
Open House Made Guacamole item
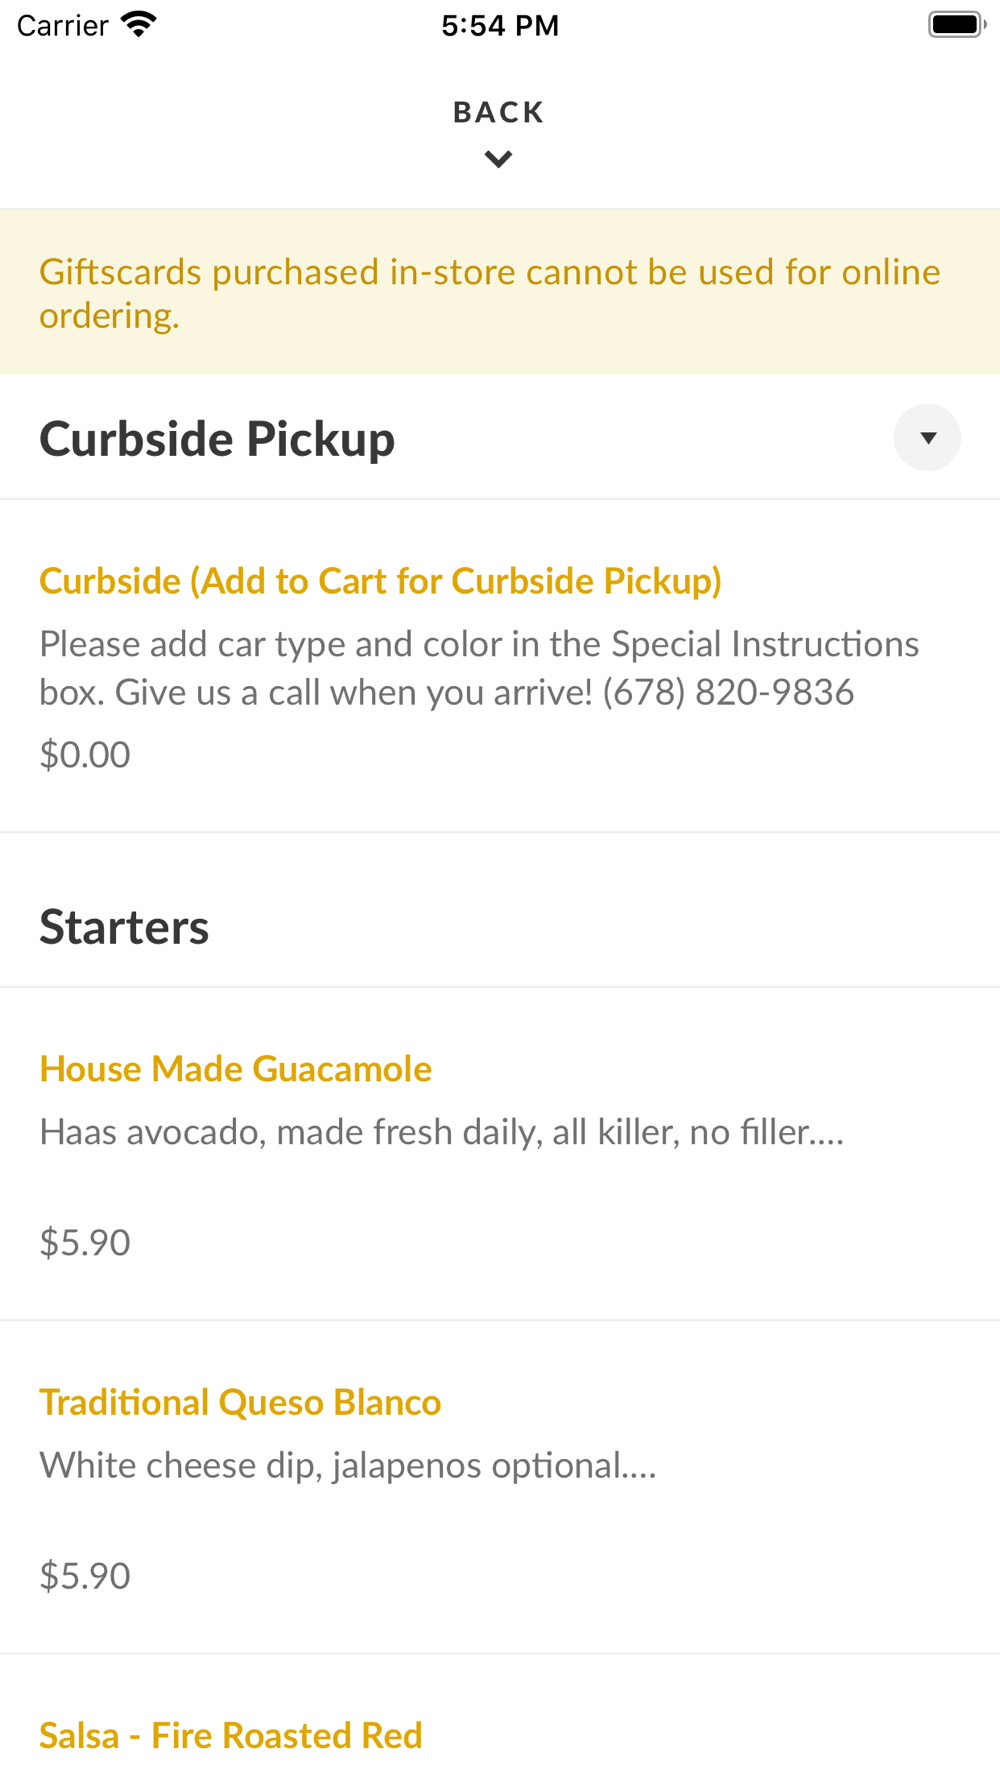pyautogui.click(x=235, y=1069)
